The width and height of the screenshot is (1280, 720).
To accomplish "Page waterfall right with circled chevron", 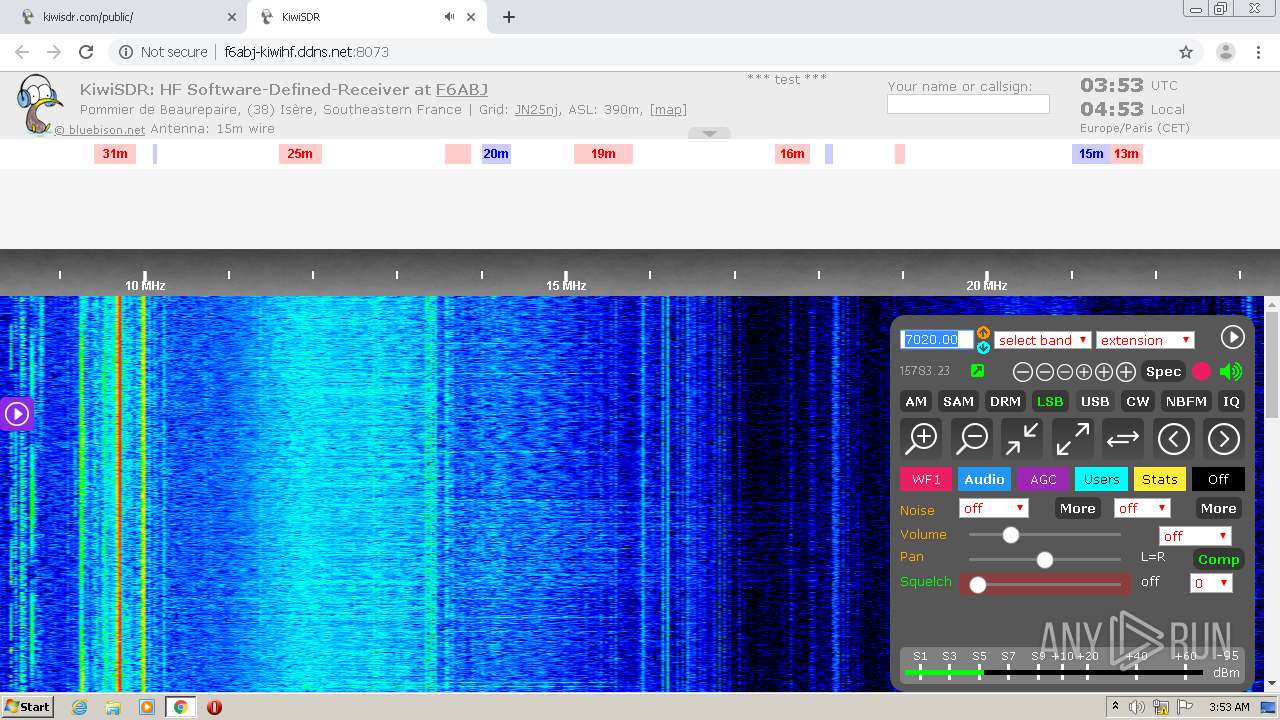I will [1223, 438].
